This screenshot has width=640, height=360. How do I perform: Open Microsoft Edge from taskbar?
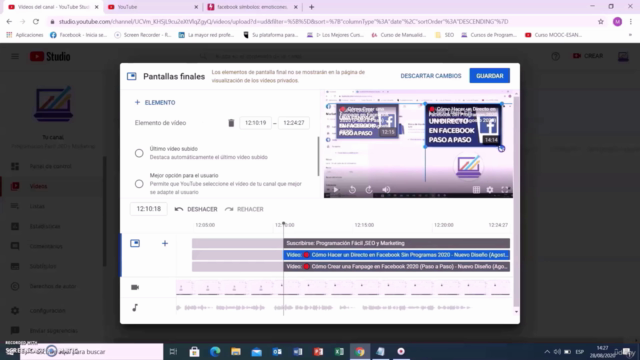point(215,351)
